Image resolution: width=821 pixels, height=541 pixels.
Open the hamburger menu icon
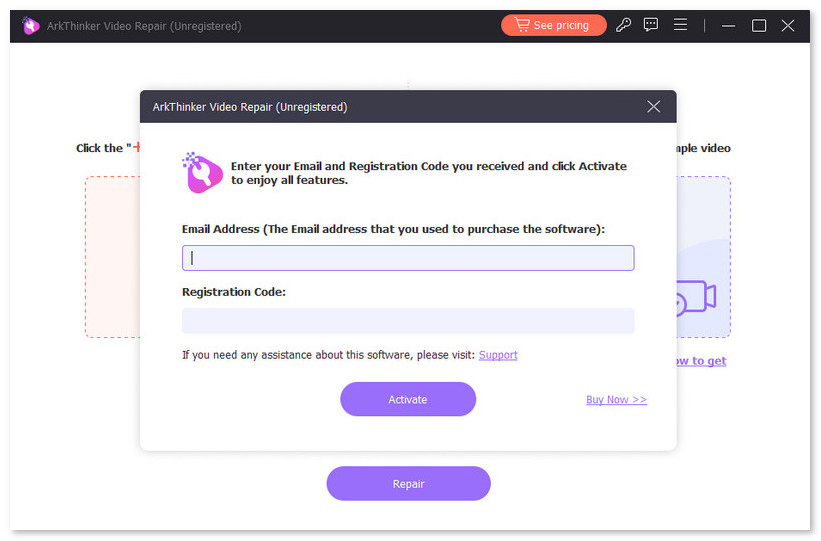pos(680,25)
